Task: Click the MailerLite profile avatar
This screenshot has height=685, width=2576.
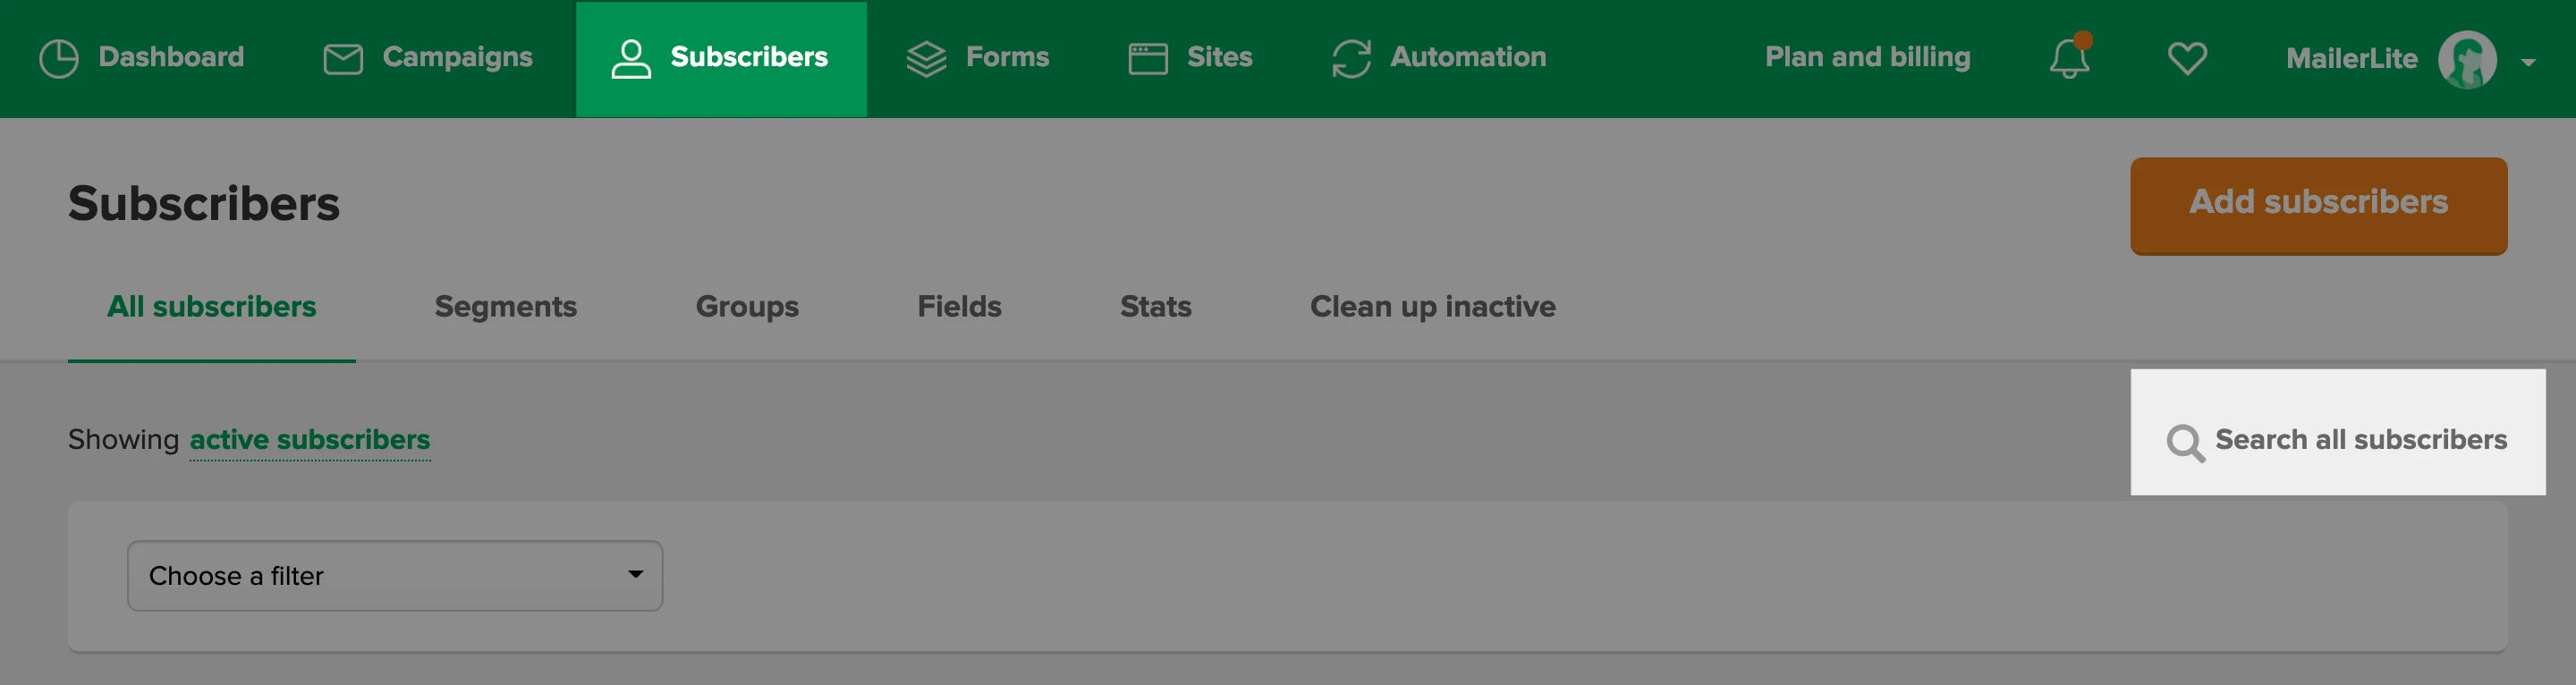Action: 2467,60
